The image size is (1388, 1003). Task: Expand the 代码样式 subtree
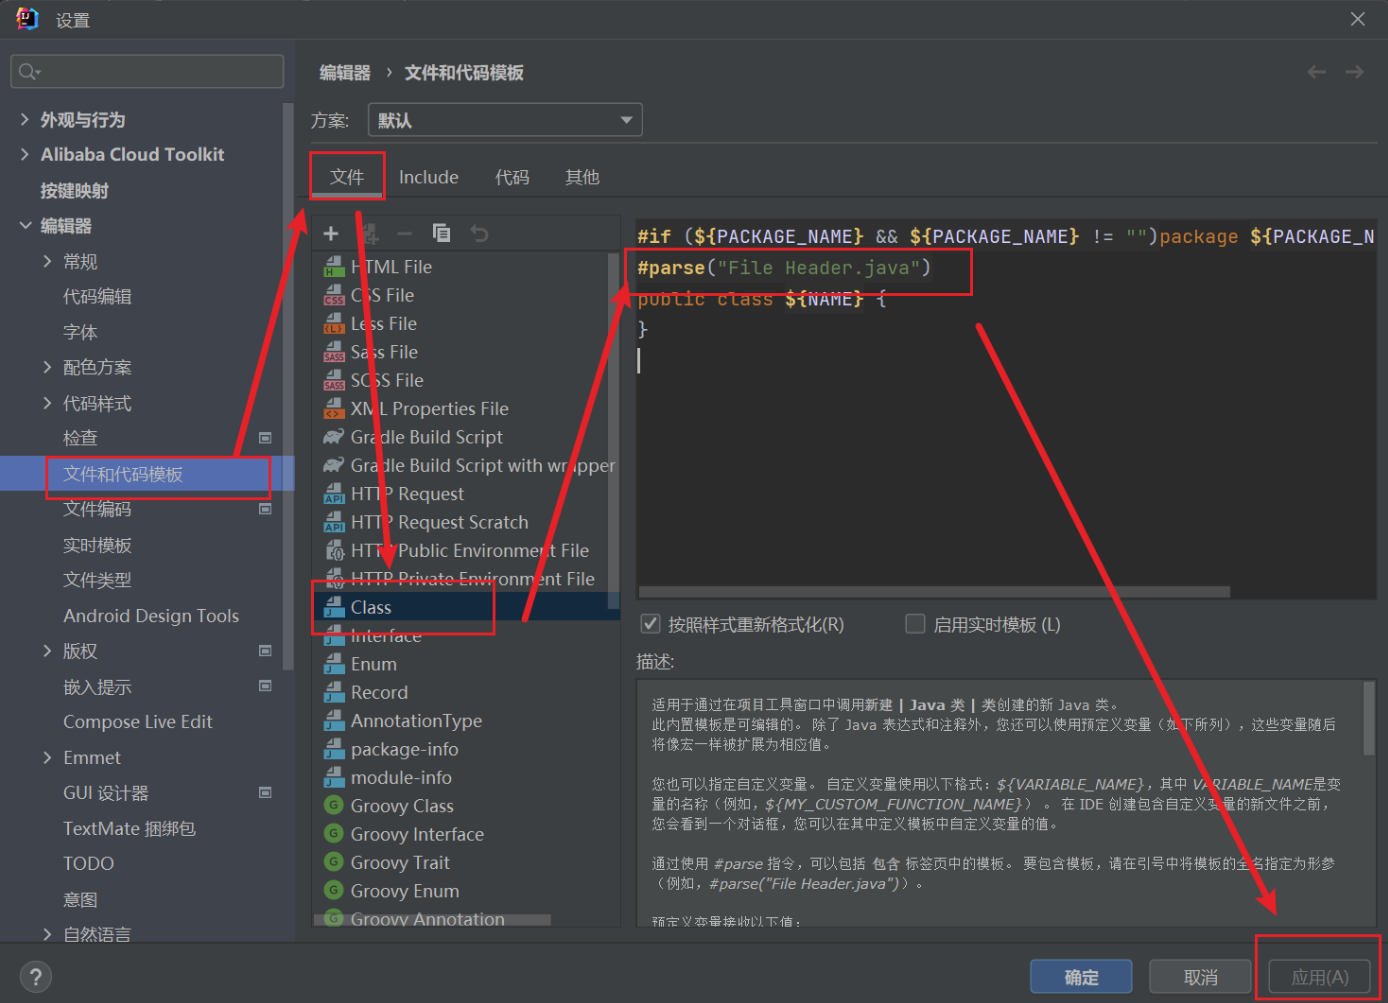(x=47, y=403)
